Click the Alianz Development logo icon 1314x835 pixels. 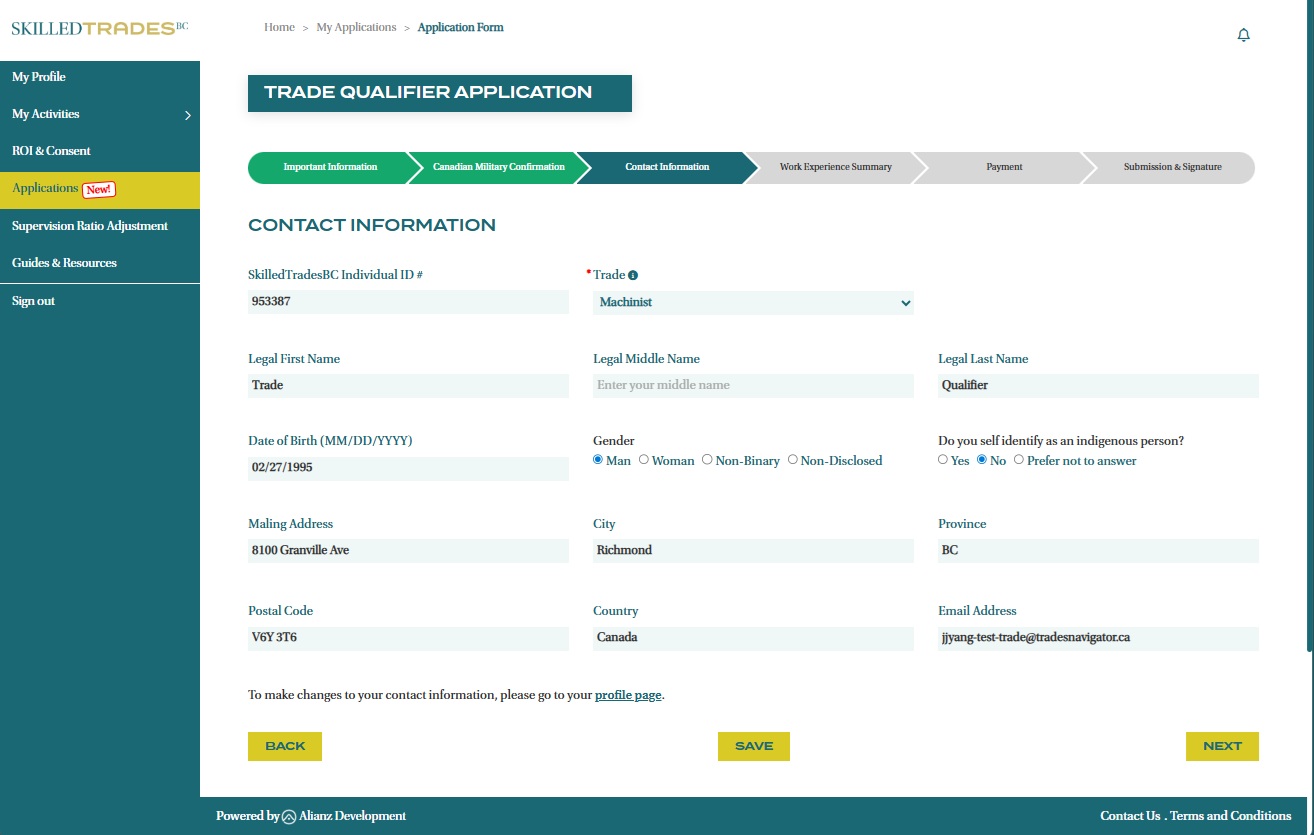tap(289, 816)
